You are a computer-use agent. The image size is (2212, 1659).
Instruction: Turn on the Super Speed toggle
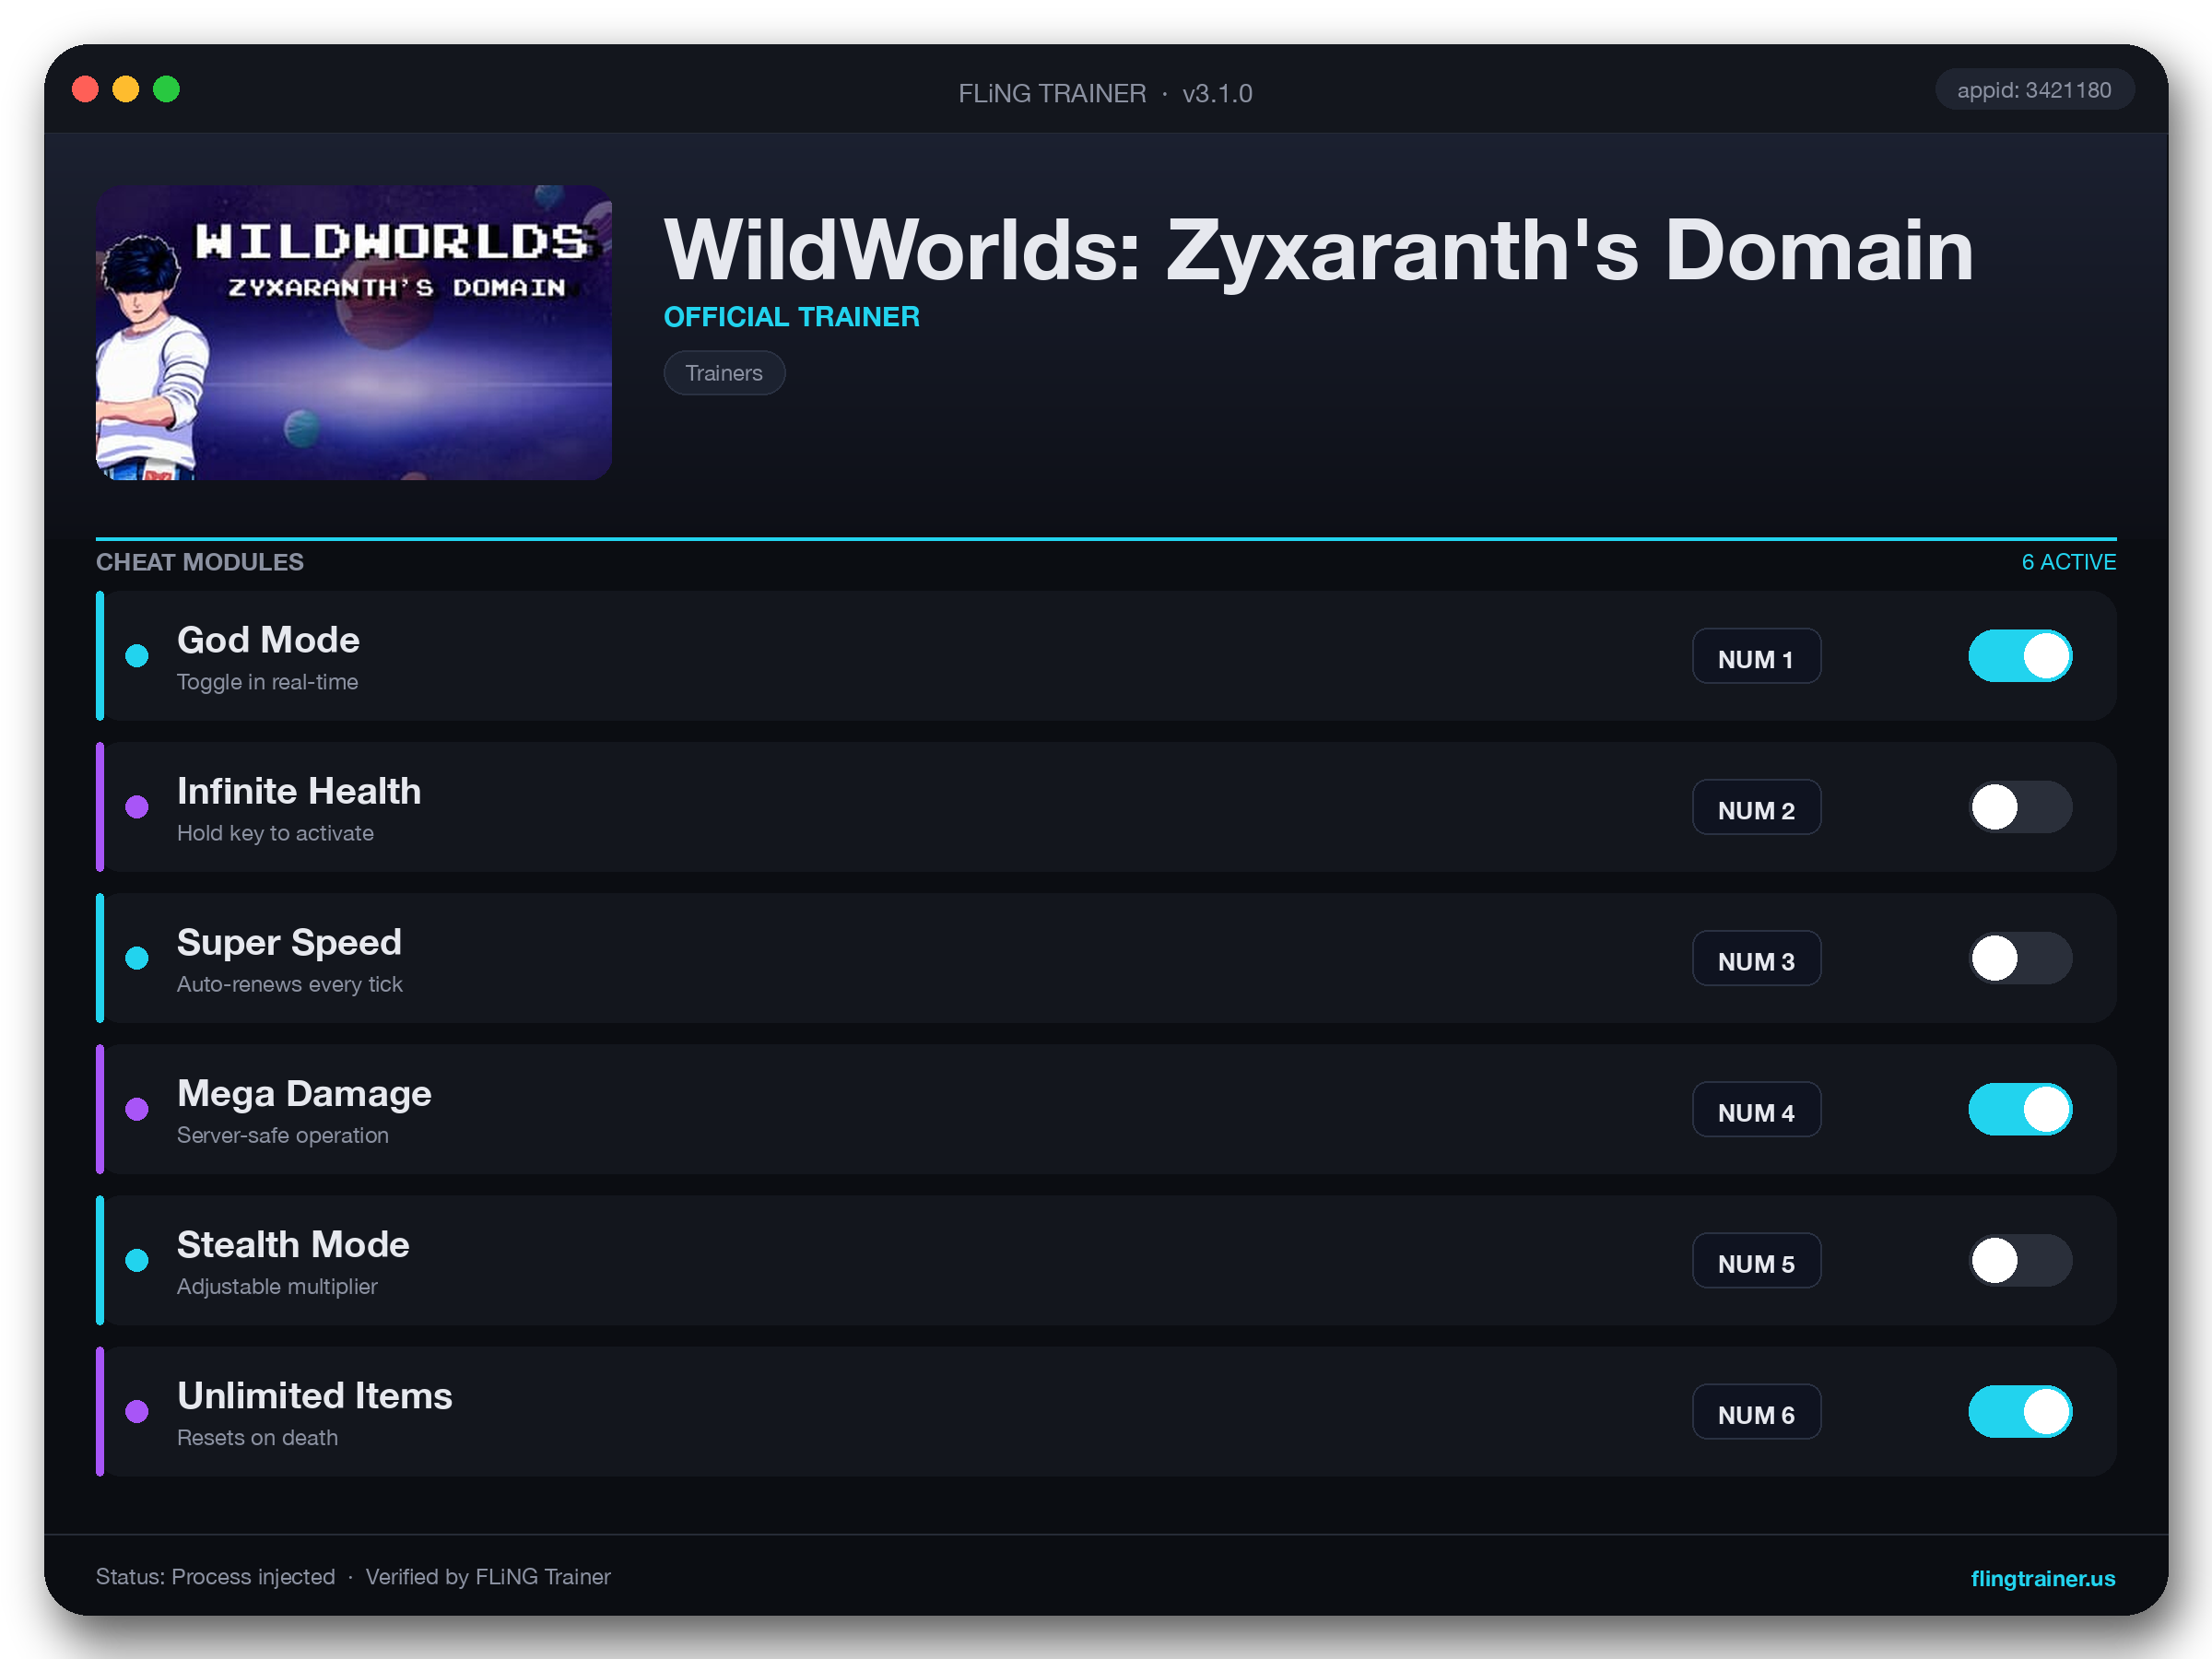(2019, 958)
